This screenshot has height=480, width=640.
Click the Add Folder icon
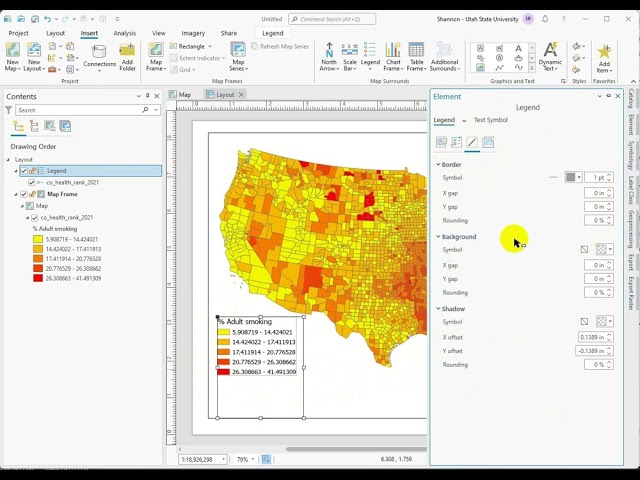coord(127,57)
